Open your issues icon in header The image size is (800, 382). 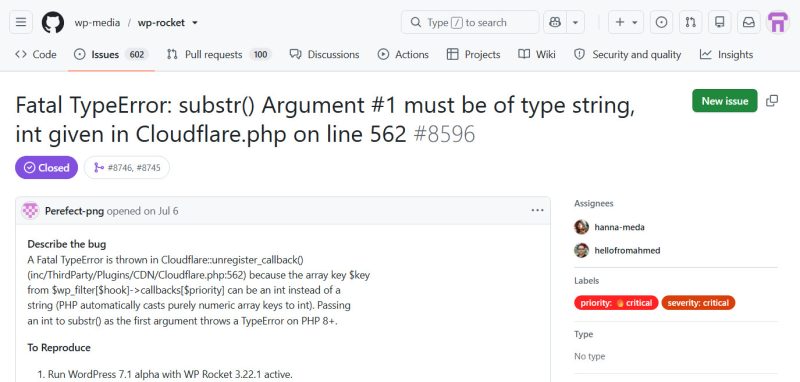pos(661,22)
